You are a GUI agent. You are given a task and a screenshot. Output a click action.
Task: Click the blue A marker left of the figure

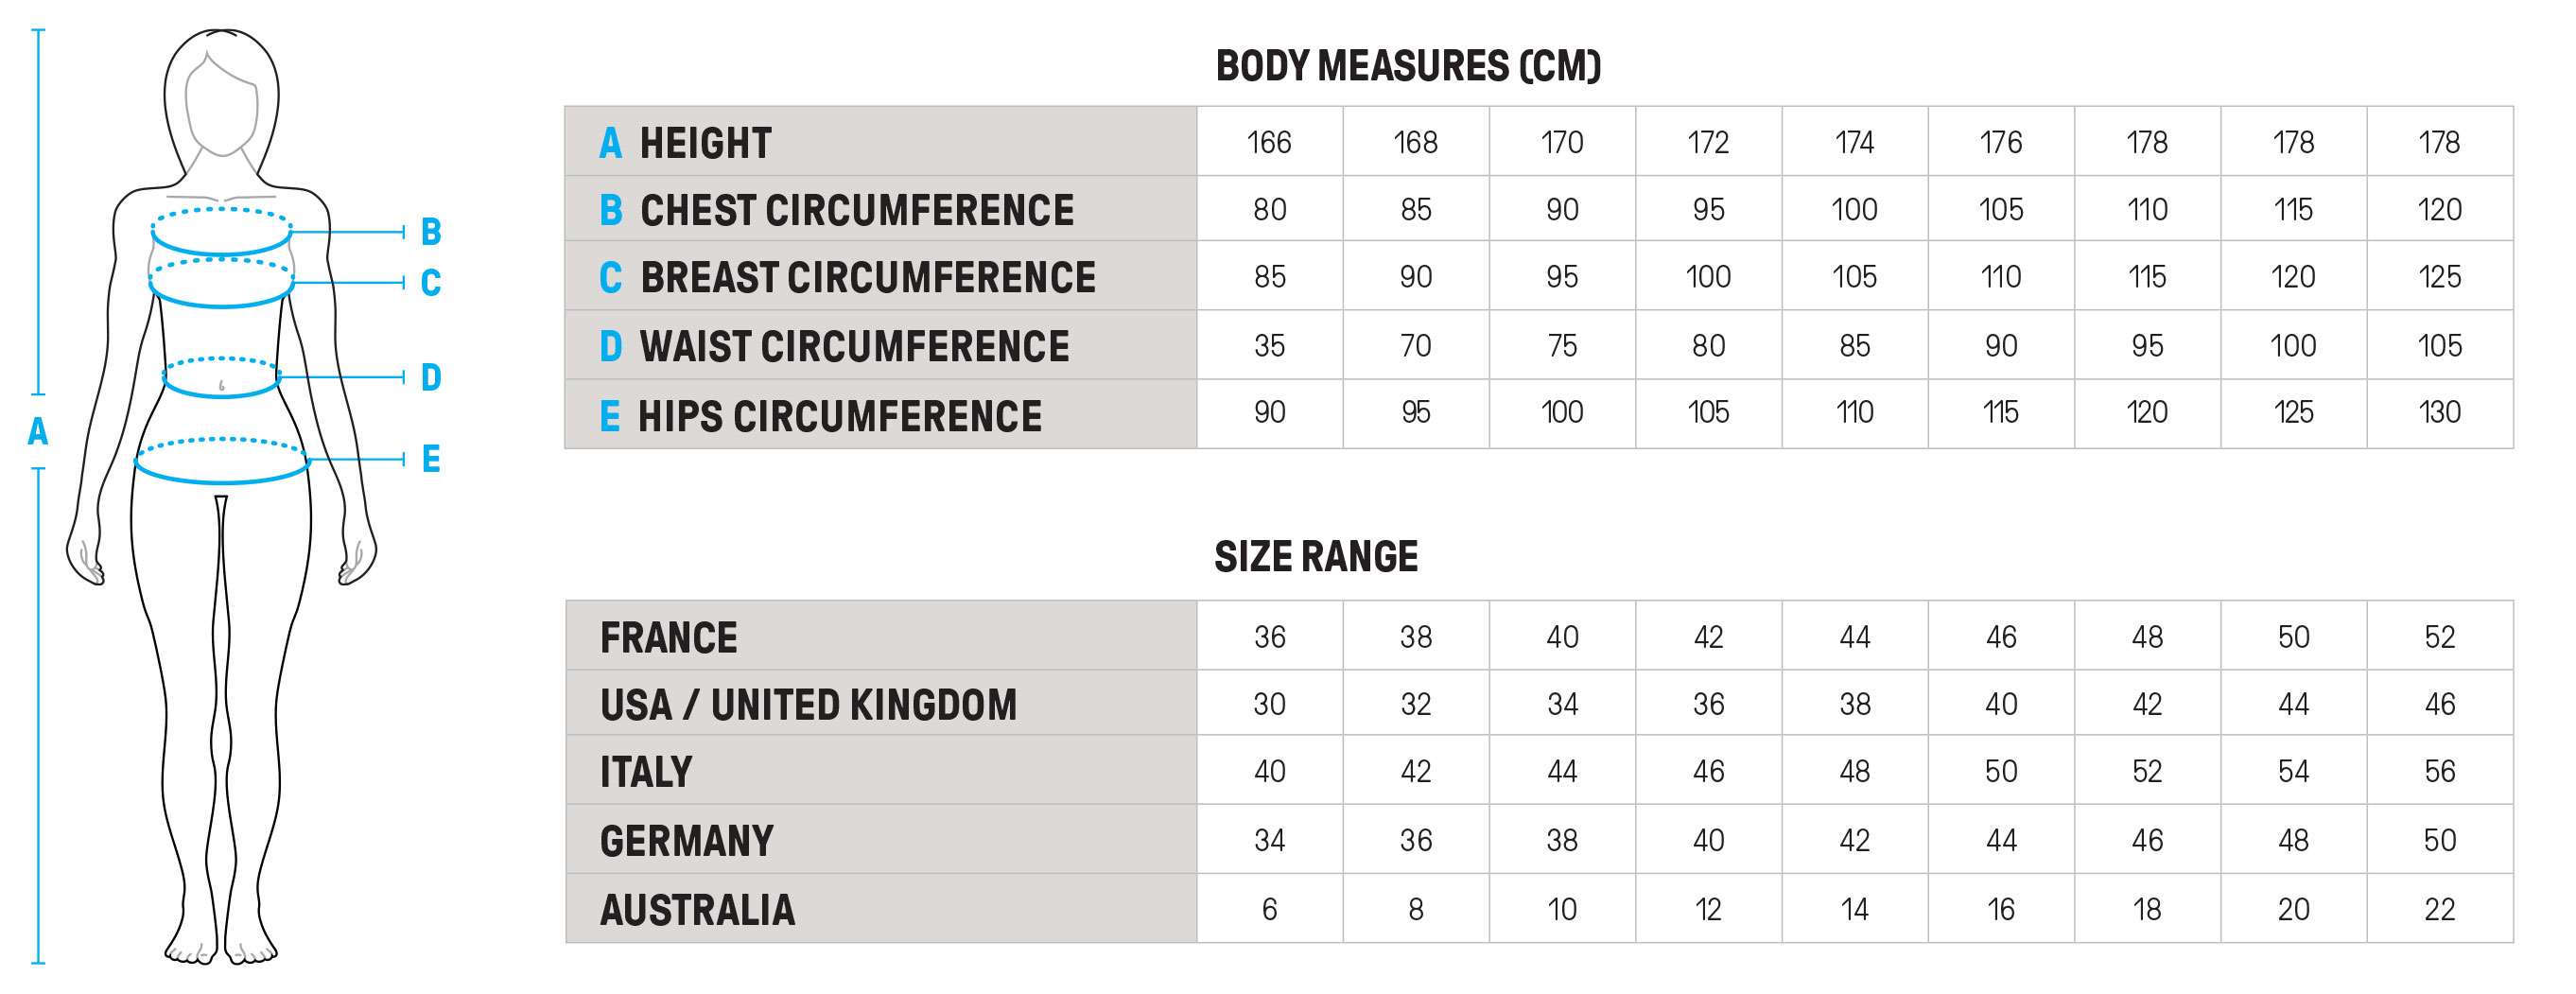[x=38, y=432]
